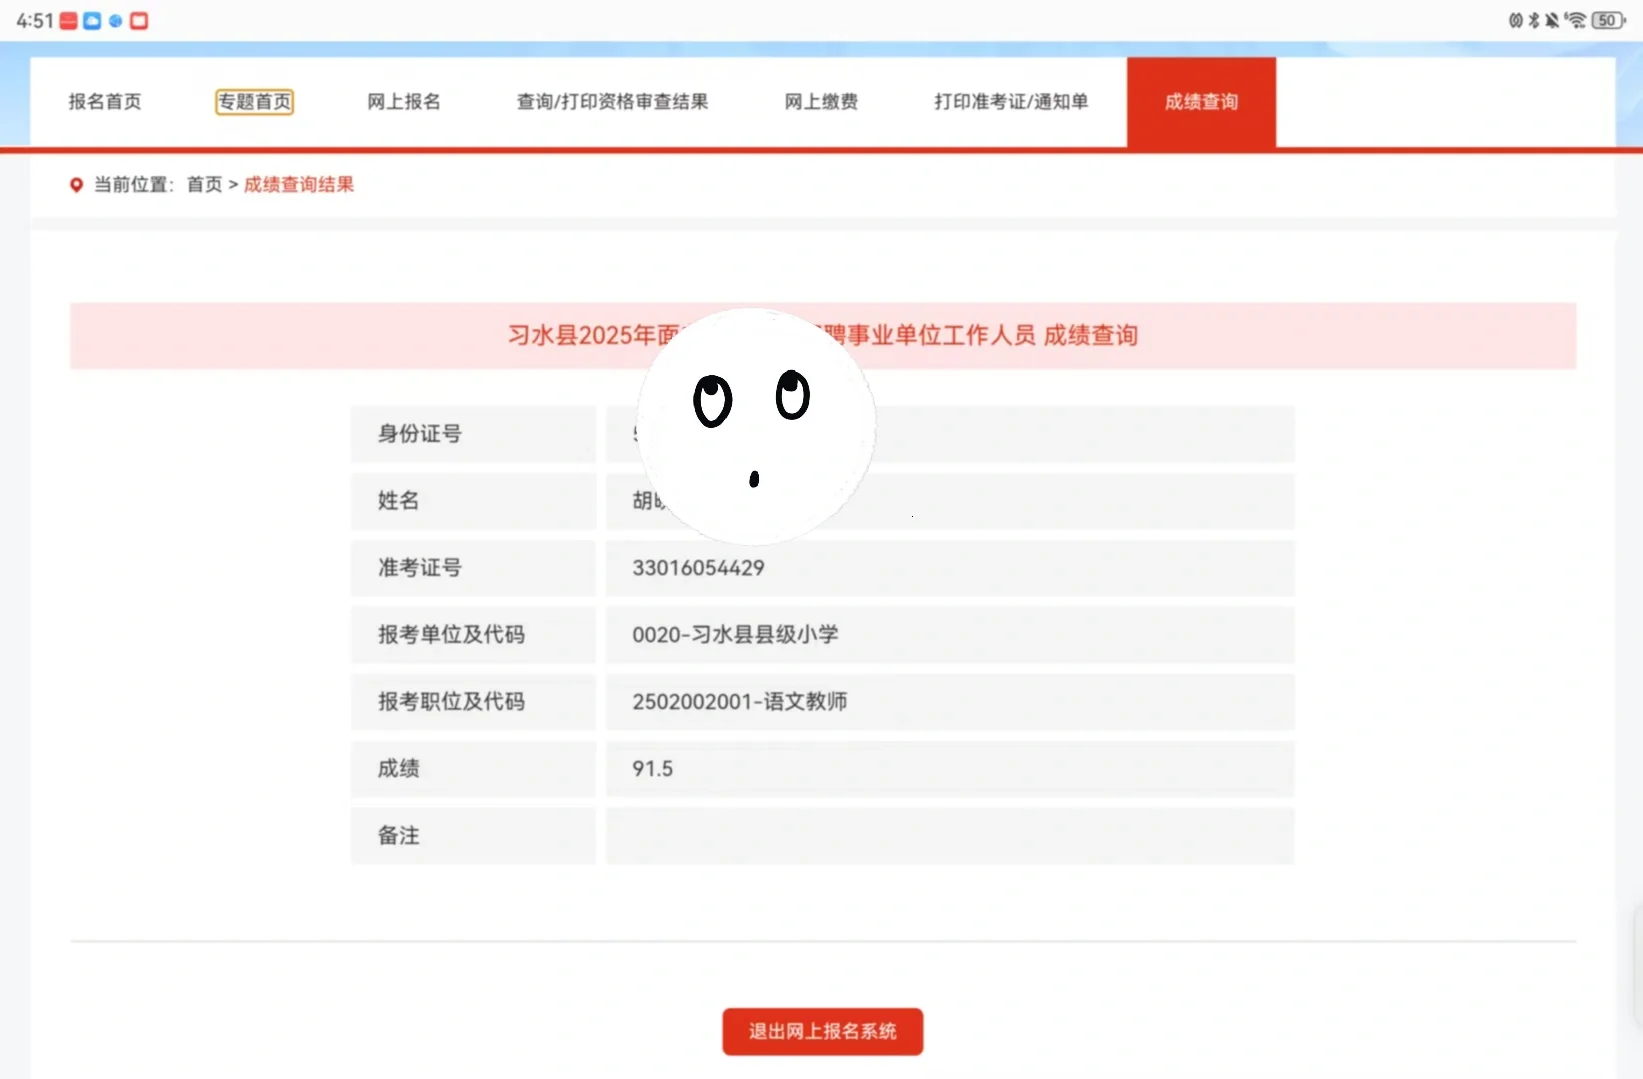Click the empty 备注 field
Viewport: 1643px width, 1079px height.
pos(948,836)
